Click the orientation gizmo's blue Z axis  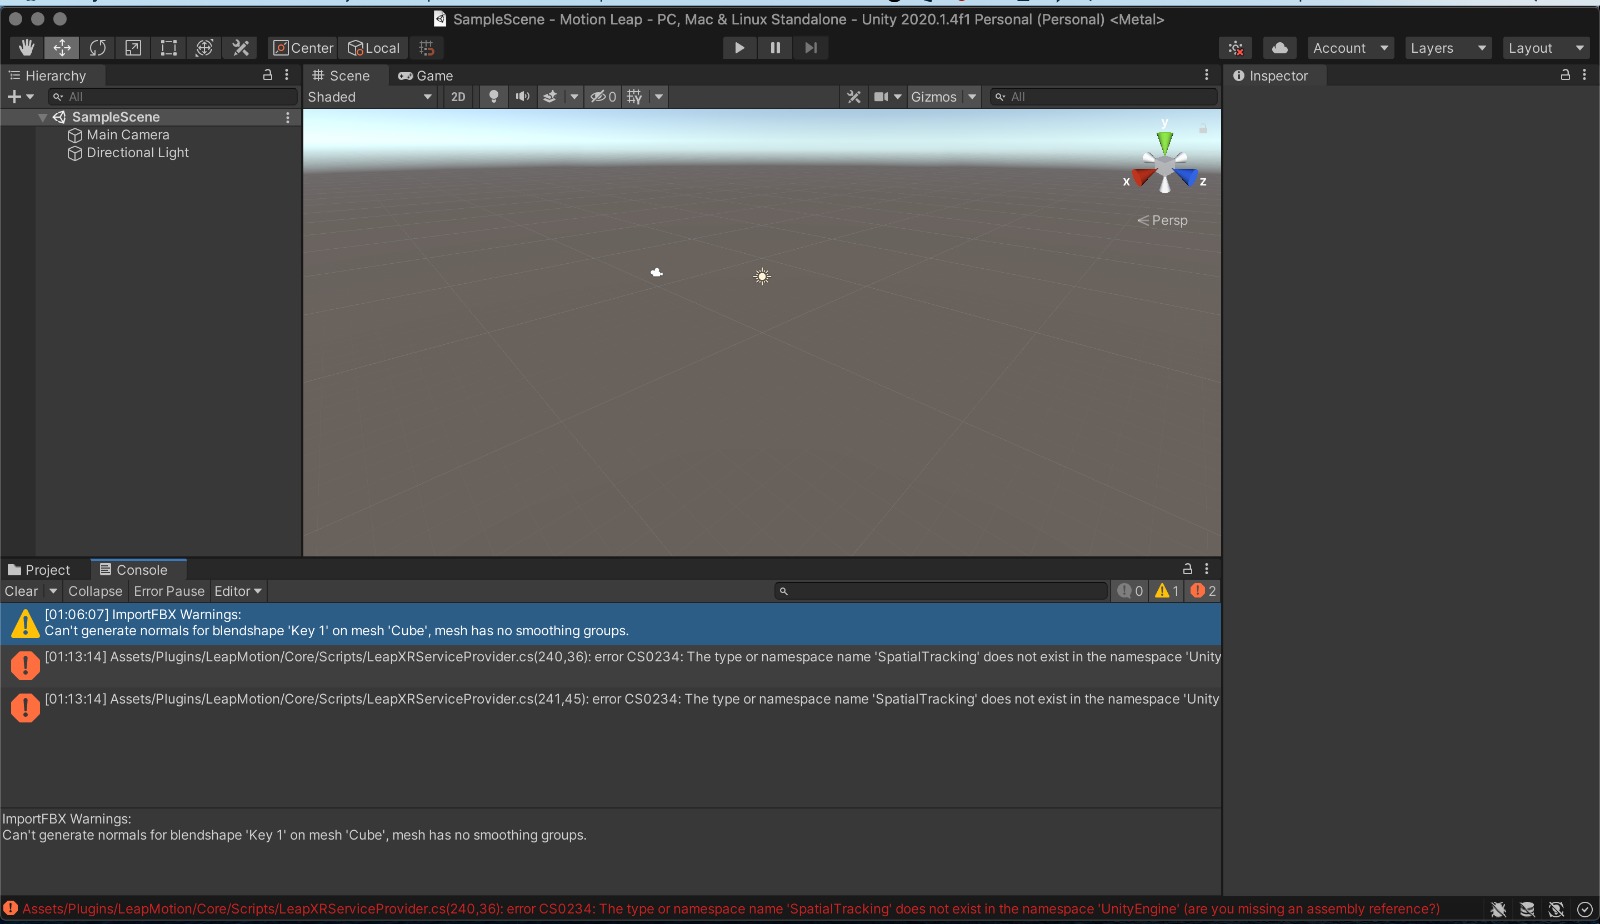[1187, 177]
